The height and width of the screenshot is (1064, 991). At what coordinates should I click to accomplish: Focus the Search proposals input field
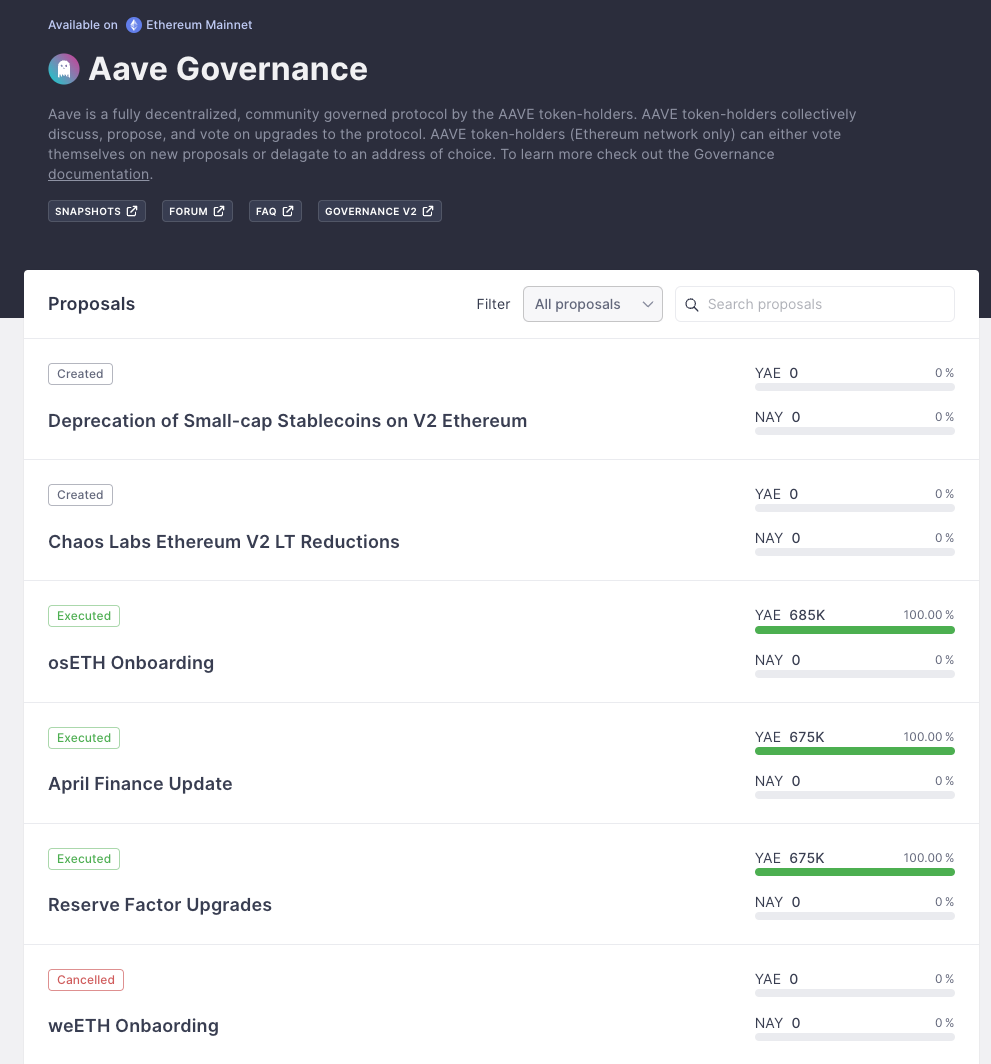[815, 304]
